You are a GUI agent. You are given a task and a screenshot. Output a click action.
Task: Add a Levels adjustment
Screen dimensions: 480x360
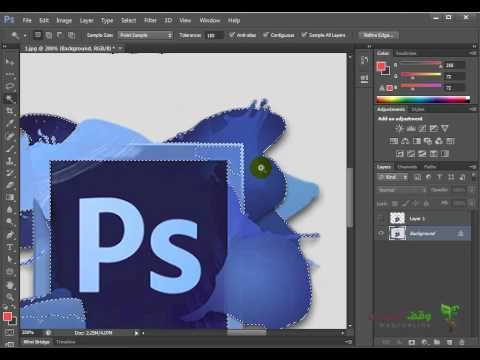[411, 128]
